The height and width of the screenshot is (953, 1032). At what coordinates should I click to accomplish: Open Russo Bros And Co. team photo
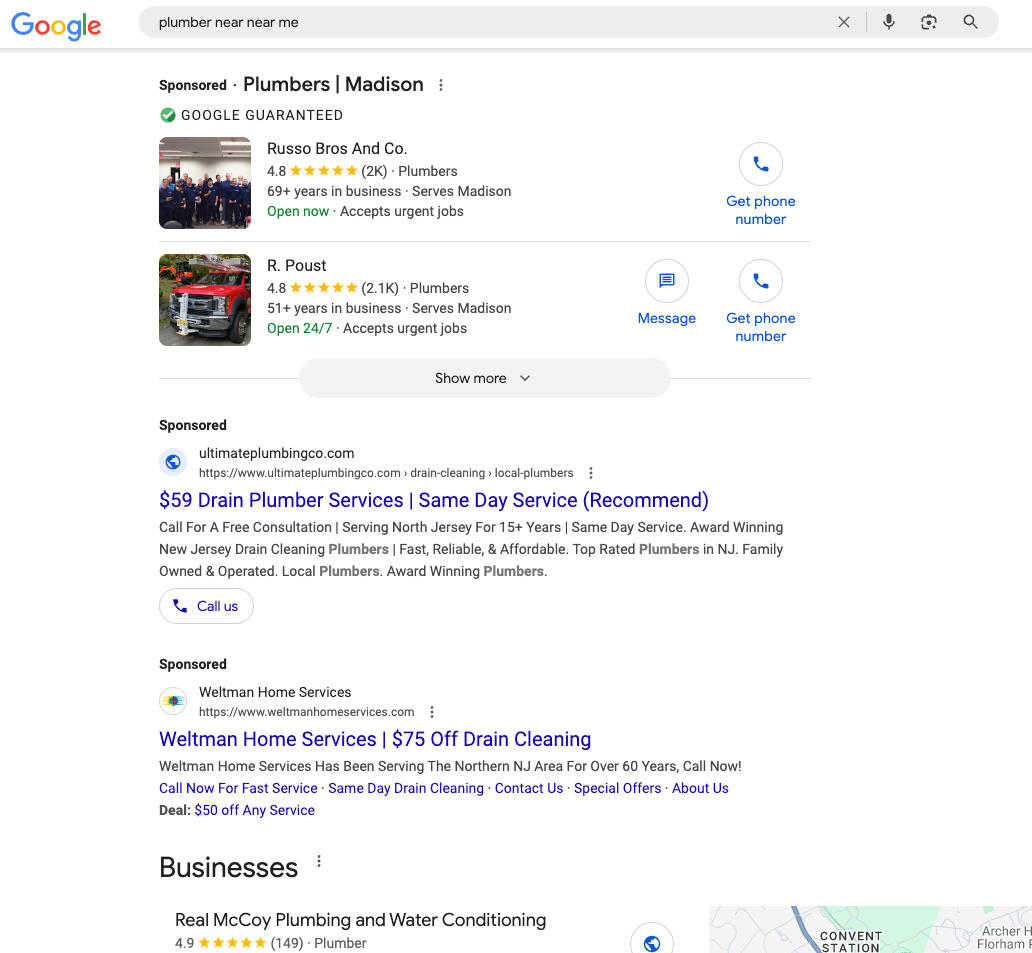click(205, 183)
